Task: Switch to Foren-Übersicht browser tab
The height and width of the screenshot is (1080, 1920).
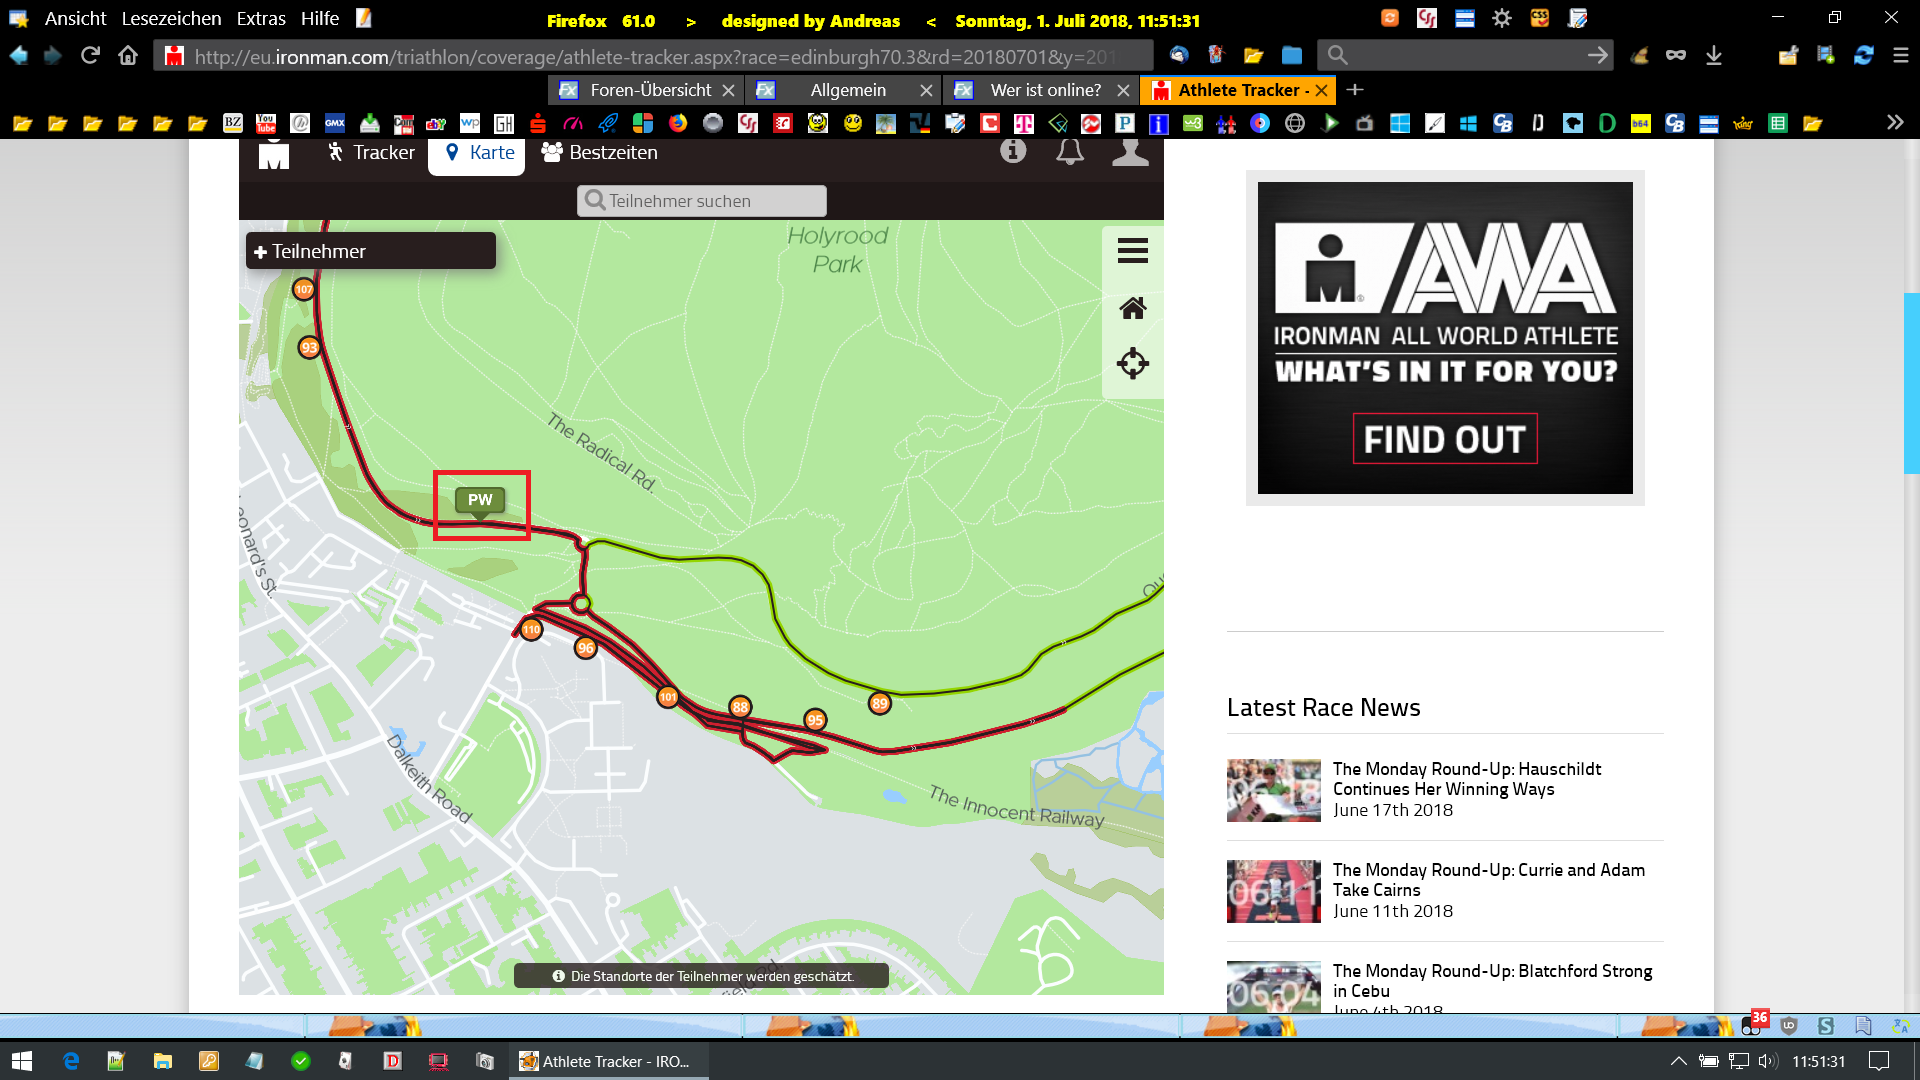Action: coord(648,90)
